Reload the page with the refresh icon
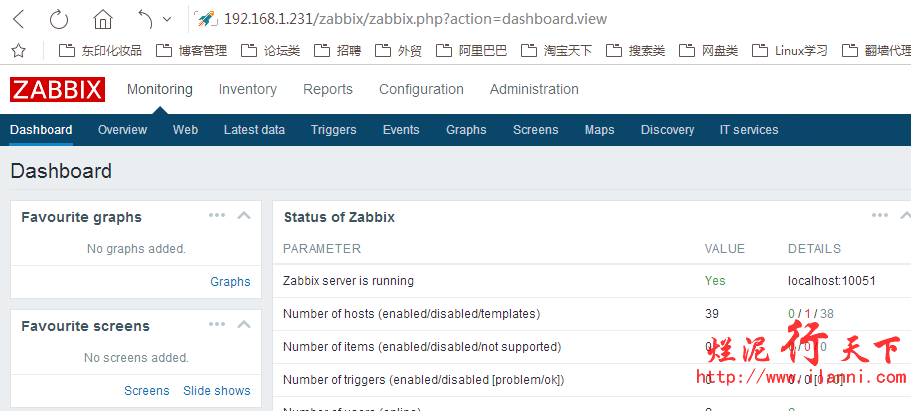Image resolution: width=911 pixels, height=411 pixels. [x=59, y=19]
